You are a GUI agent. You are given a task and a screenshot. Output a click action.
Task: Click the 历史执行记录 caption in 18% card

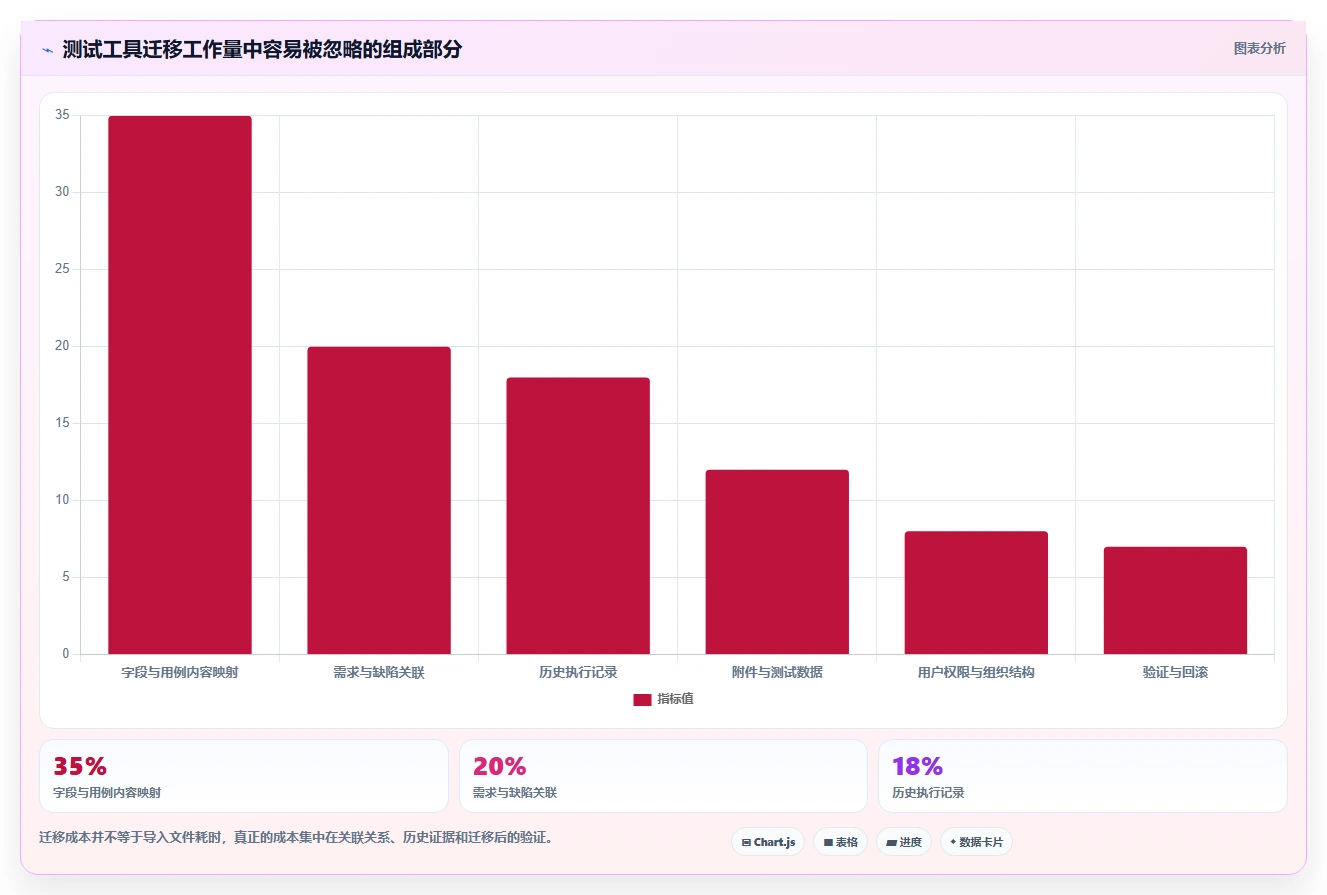(x=928, y=793)
